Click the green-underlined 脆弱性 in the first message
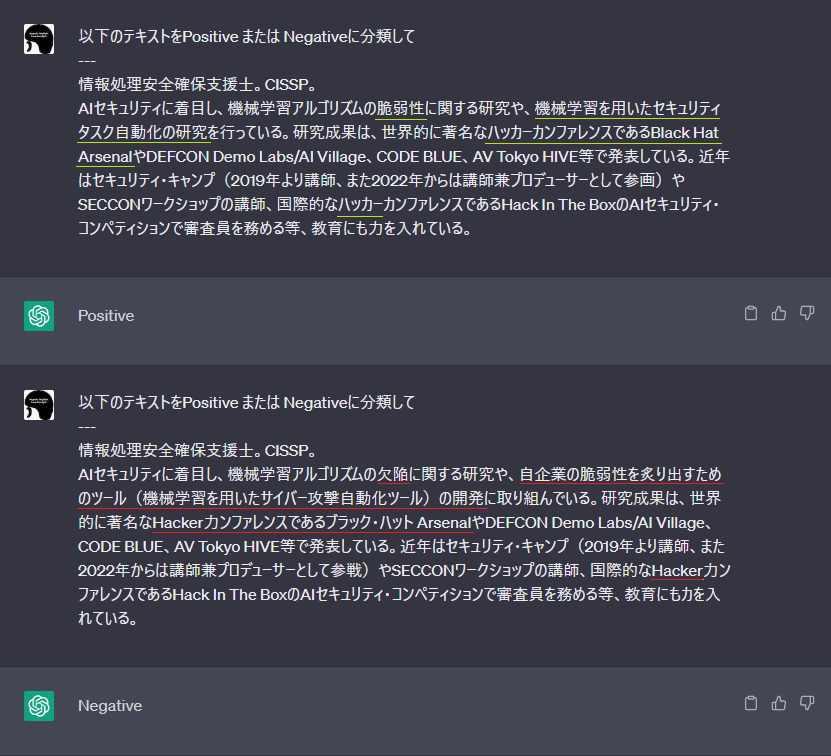This screenshot has height=756, width=831. coord(401,109)
